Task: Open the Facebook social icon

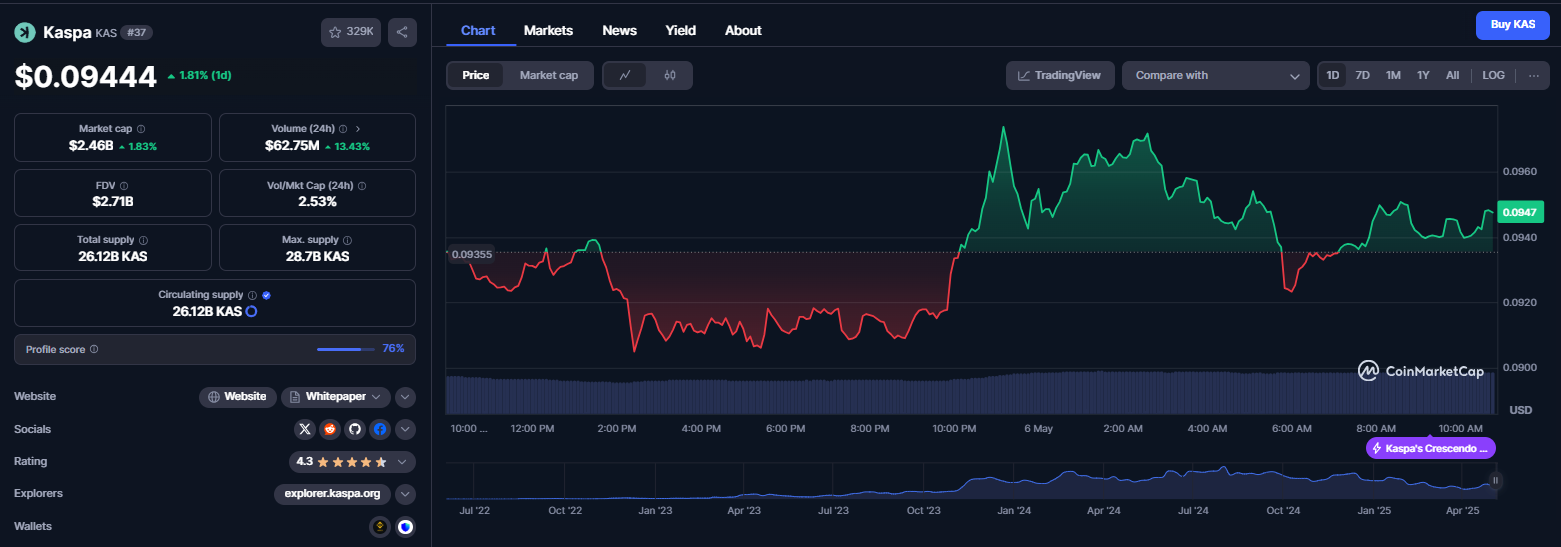Action: [379, 429]
